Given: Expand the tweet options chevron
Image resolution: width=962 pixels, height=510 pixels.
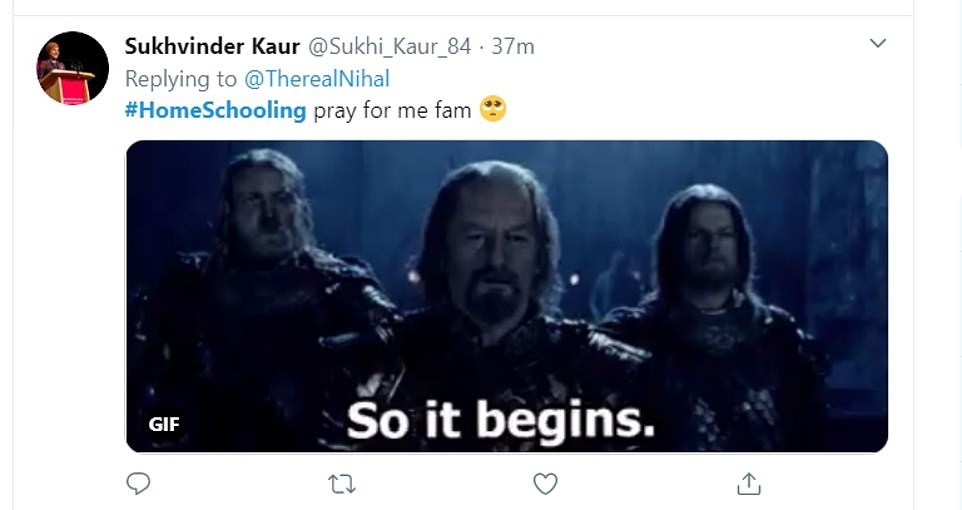Looking at the screenshot, I should (x=878, y=43).
